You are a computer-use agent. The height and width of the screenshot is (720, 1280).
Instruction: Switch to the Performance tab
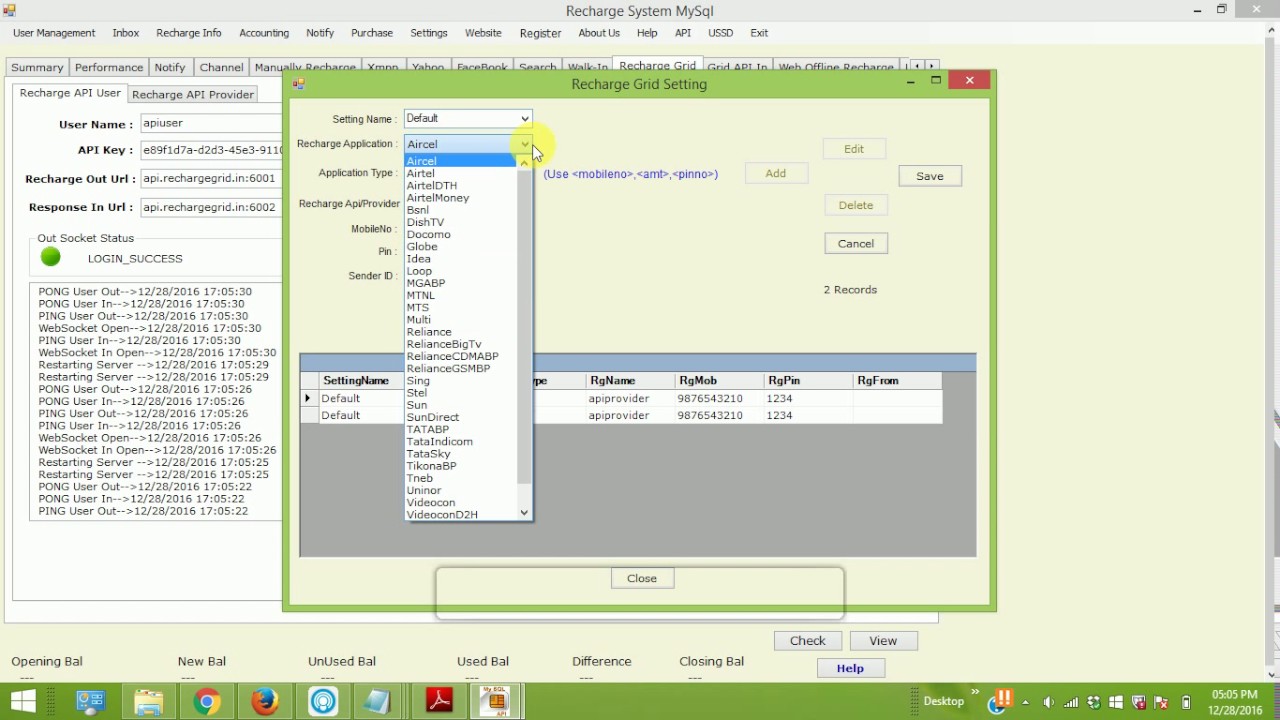[x=109, y=67]
